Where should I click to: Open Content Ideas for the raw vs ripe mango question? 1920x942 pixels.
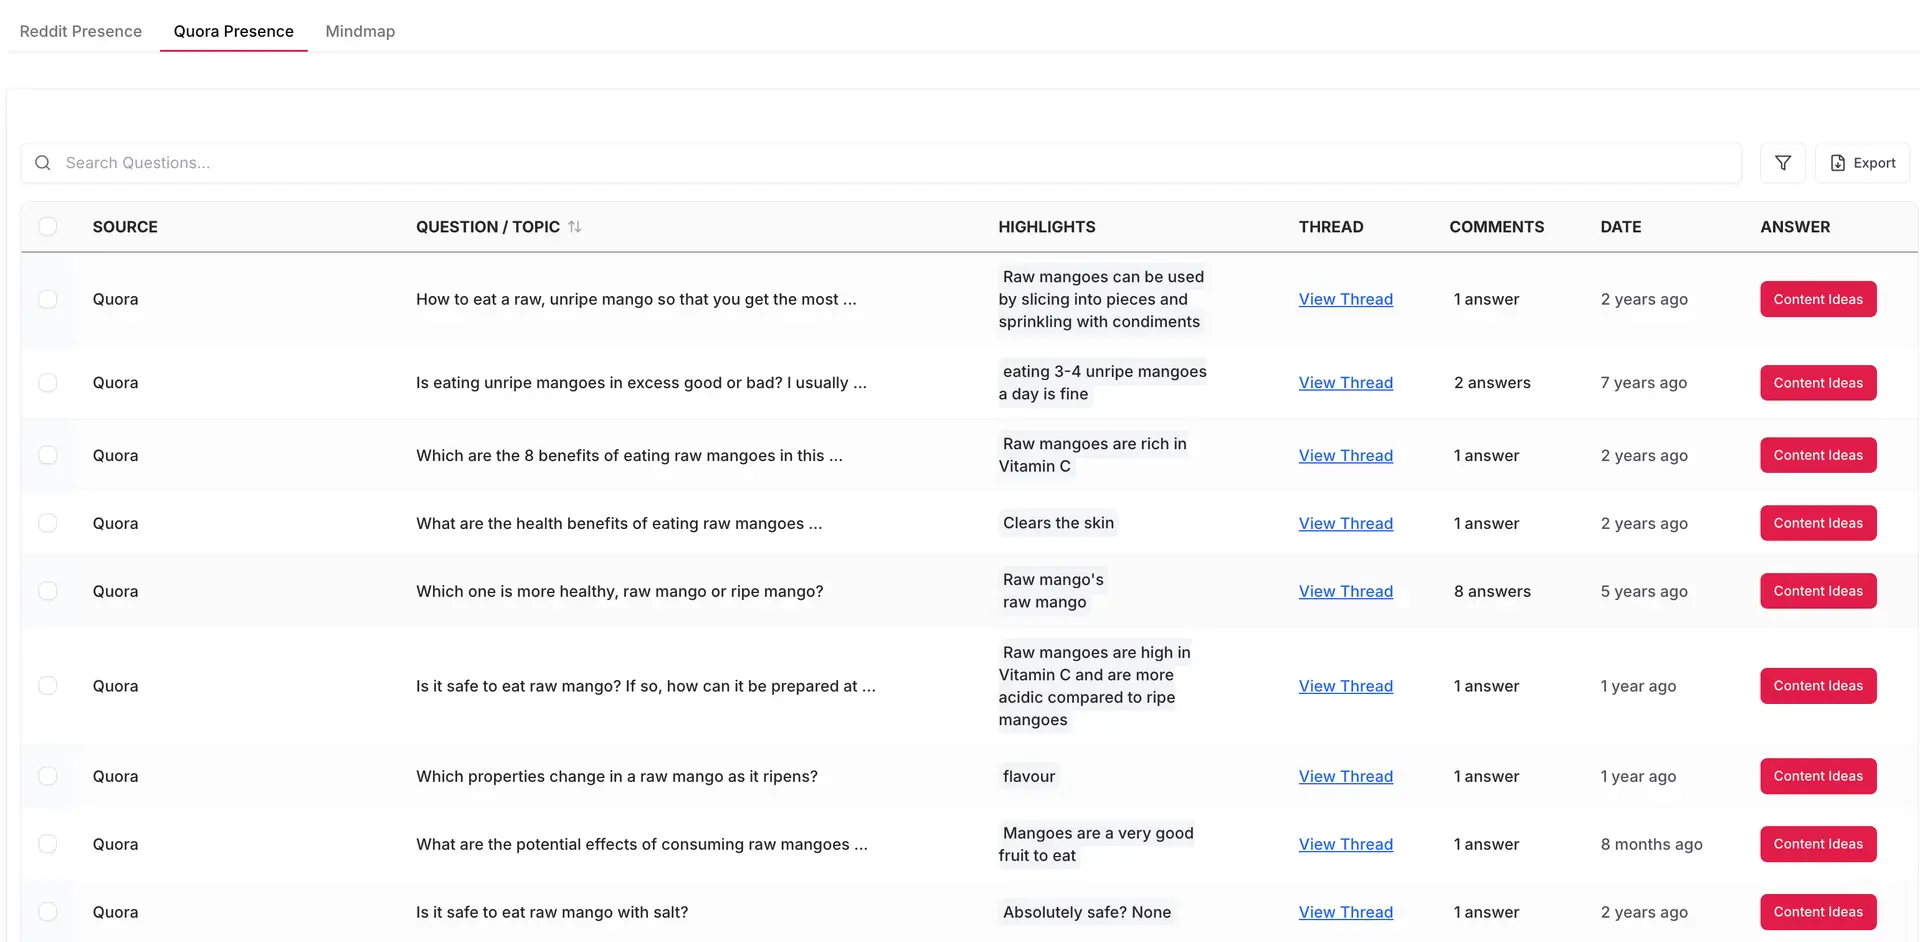(x=1818, y=590)
